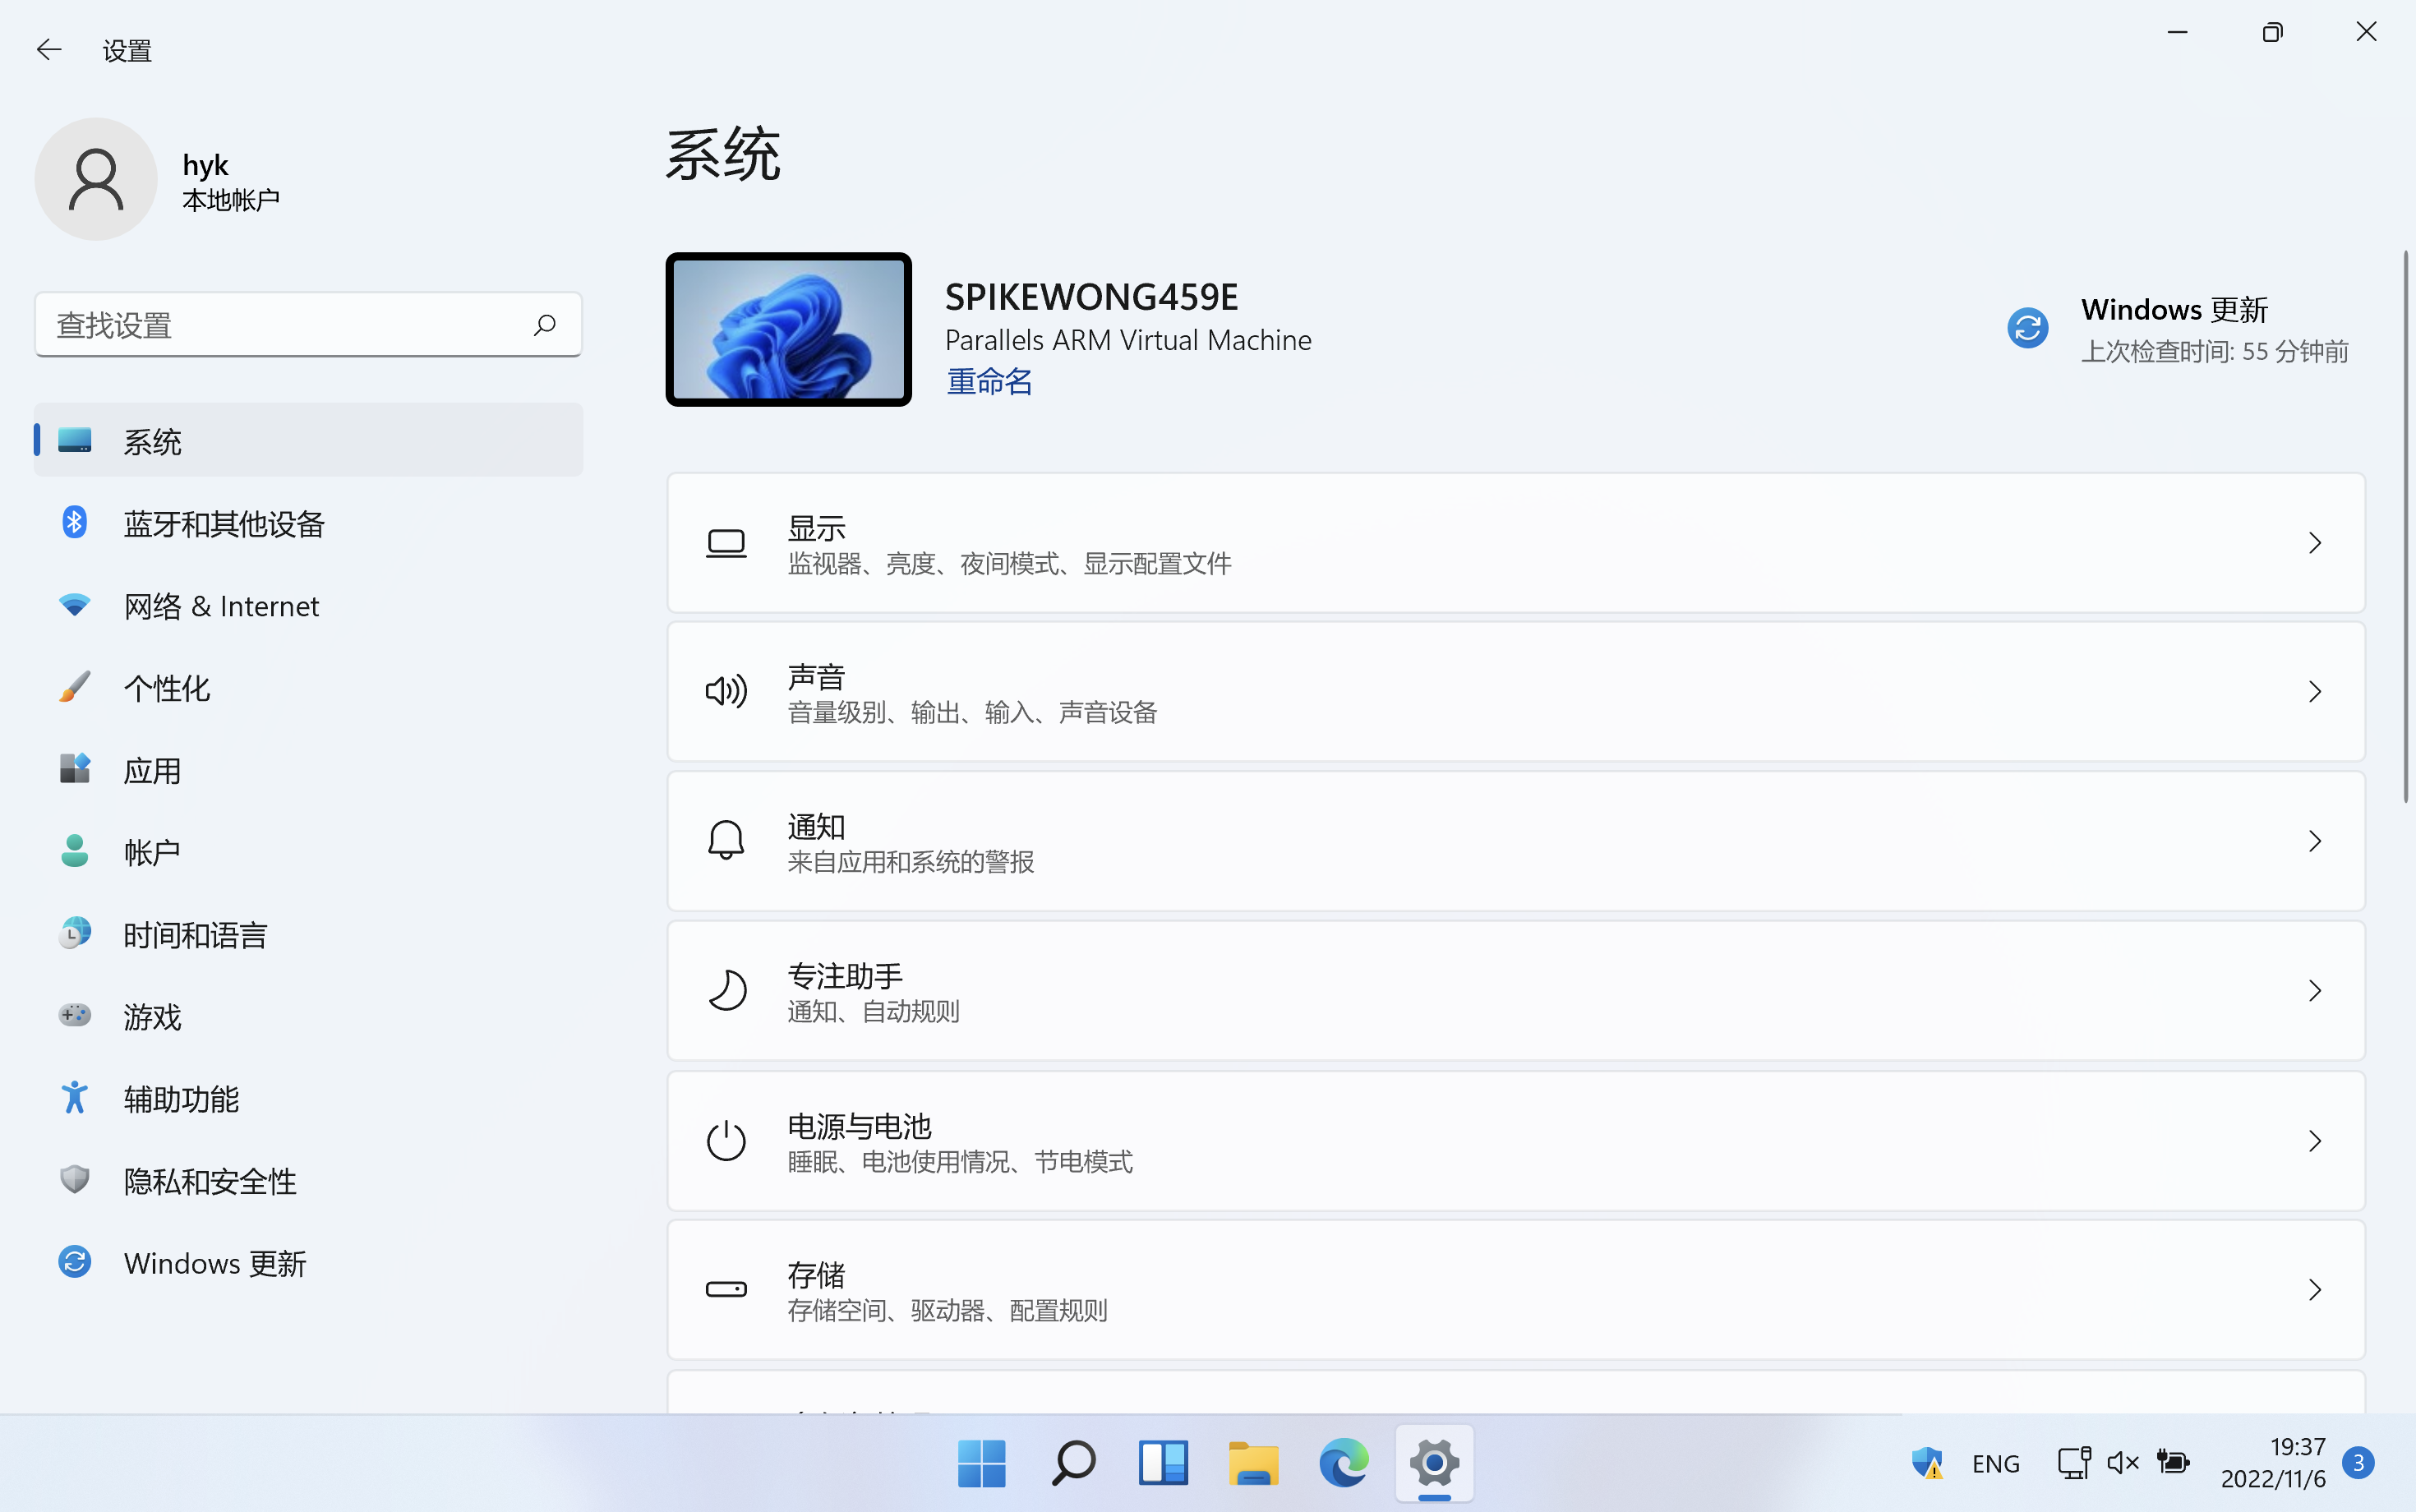This screenshot has width=2416, height=1512.
Task: Open 通知 notification settings title
Action: (x=816, y=826)
